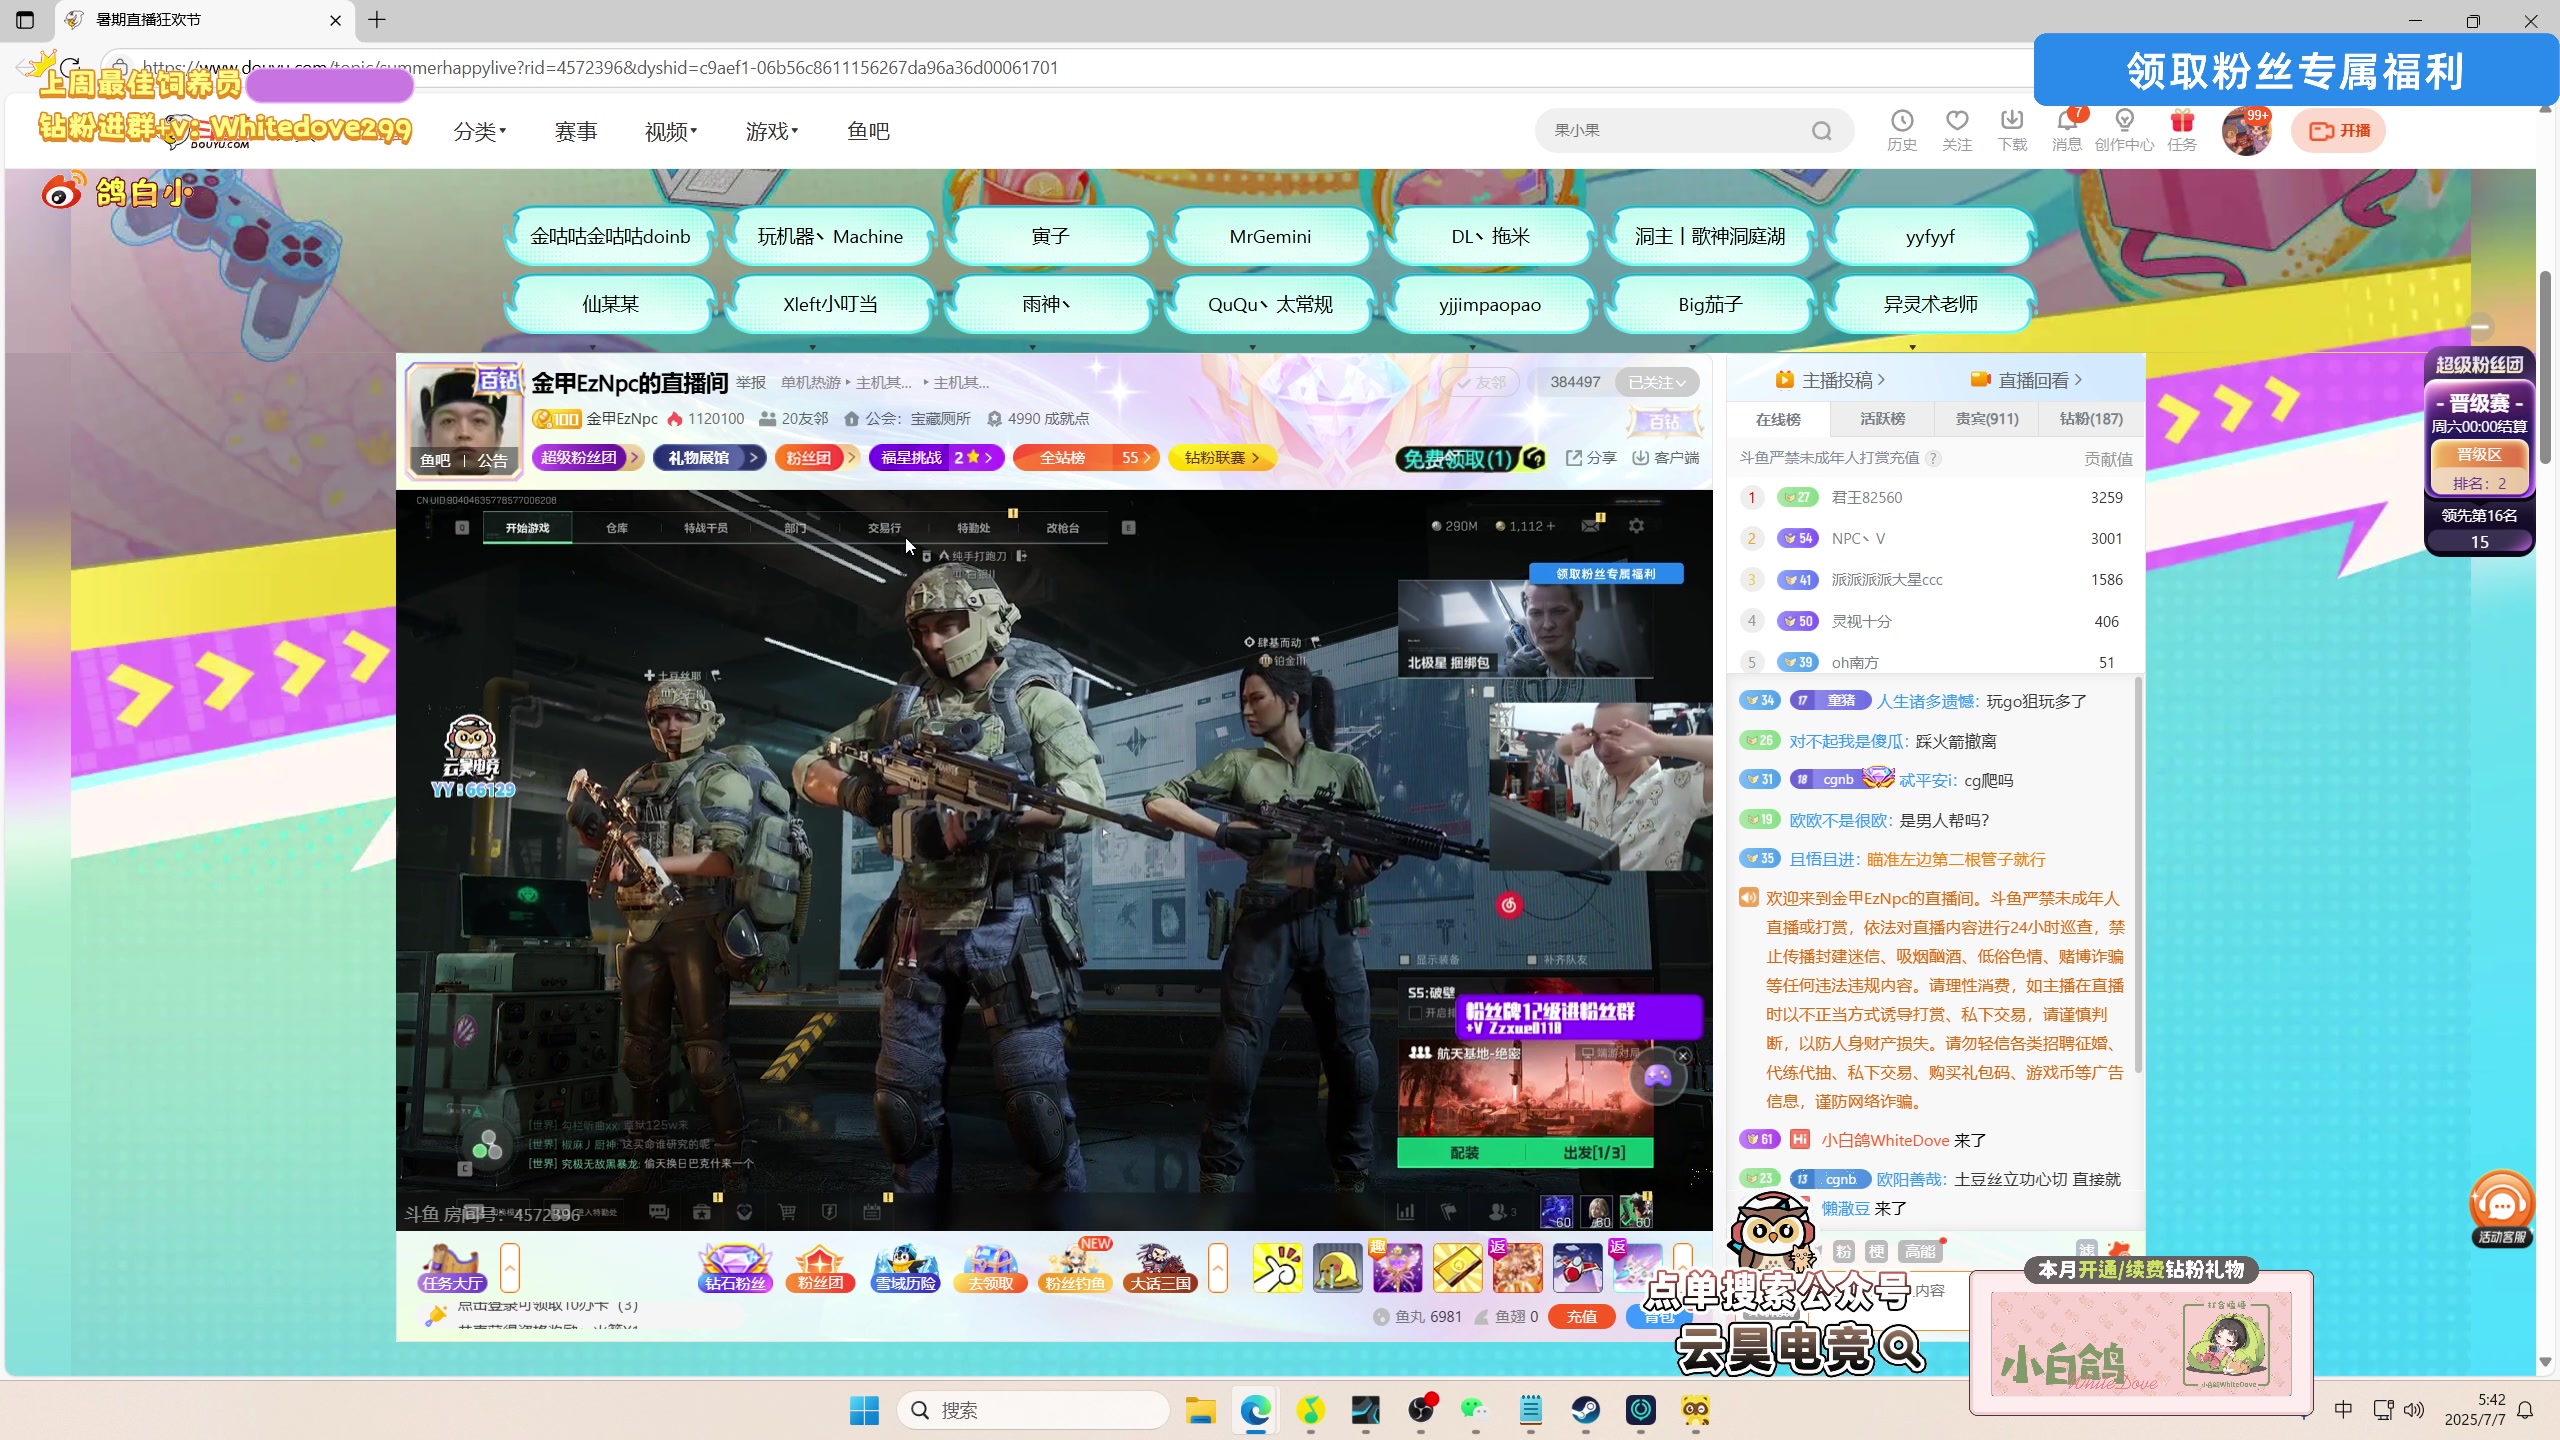Click the search magnifier in Douyu search box
This screenshot has width=2560, height=1440.
(1821, 131)
